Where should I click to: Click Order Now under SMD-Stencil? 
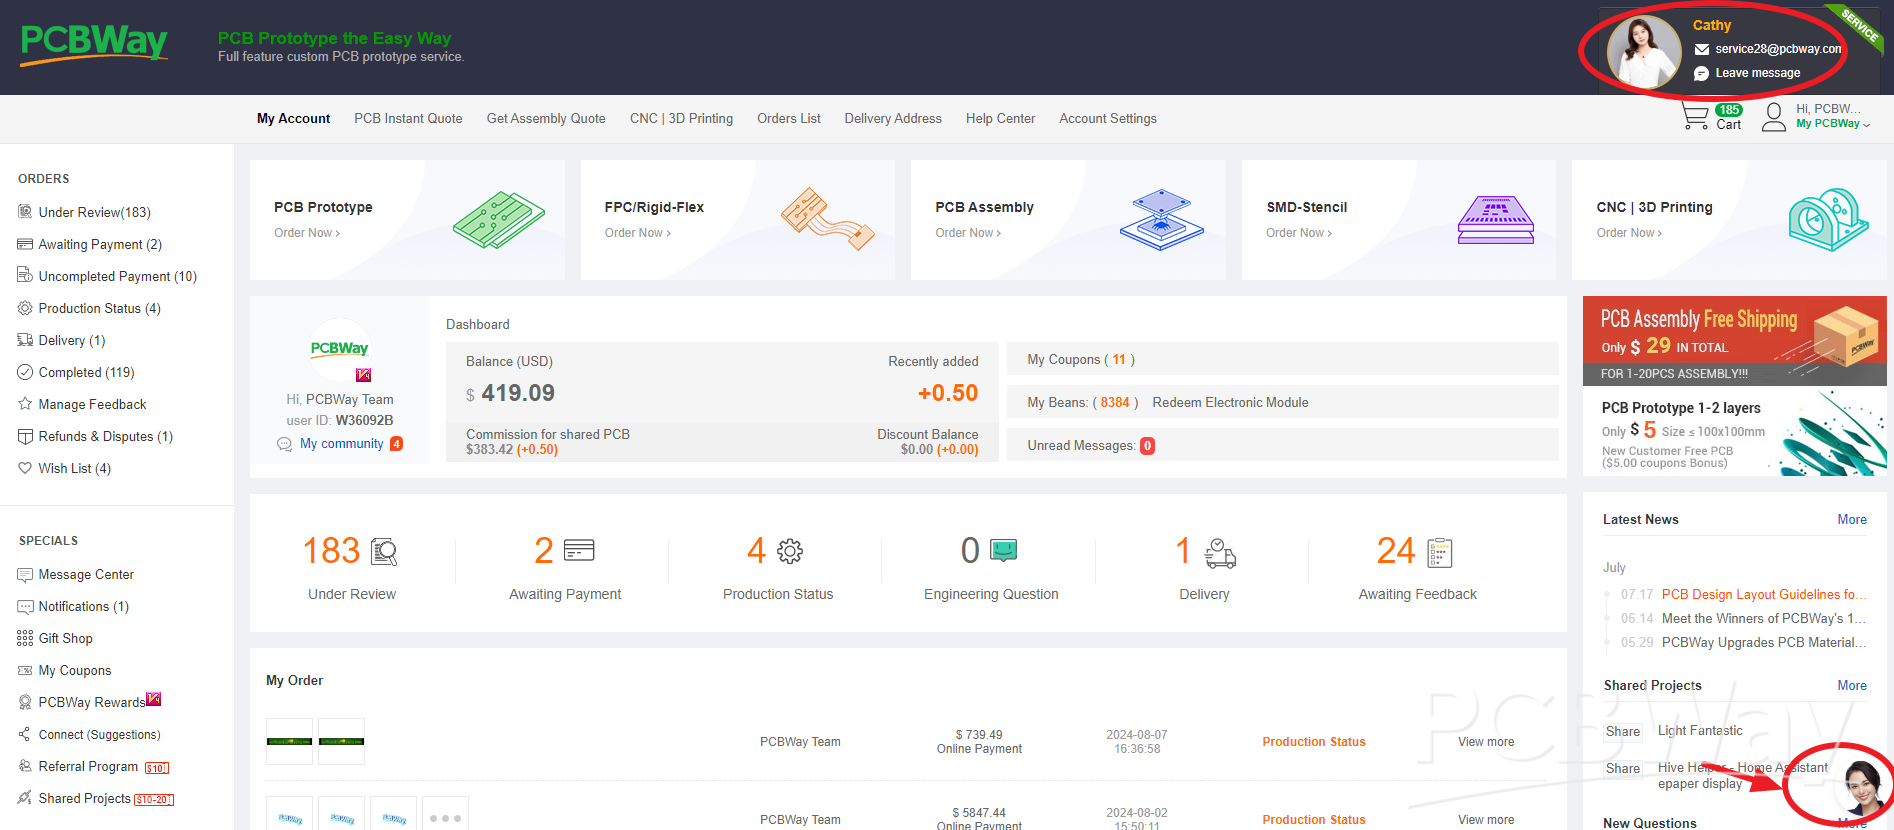(x=1298, y=233)
